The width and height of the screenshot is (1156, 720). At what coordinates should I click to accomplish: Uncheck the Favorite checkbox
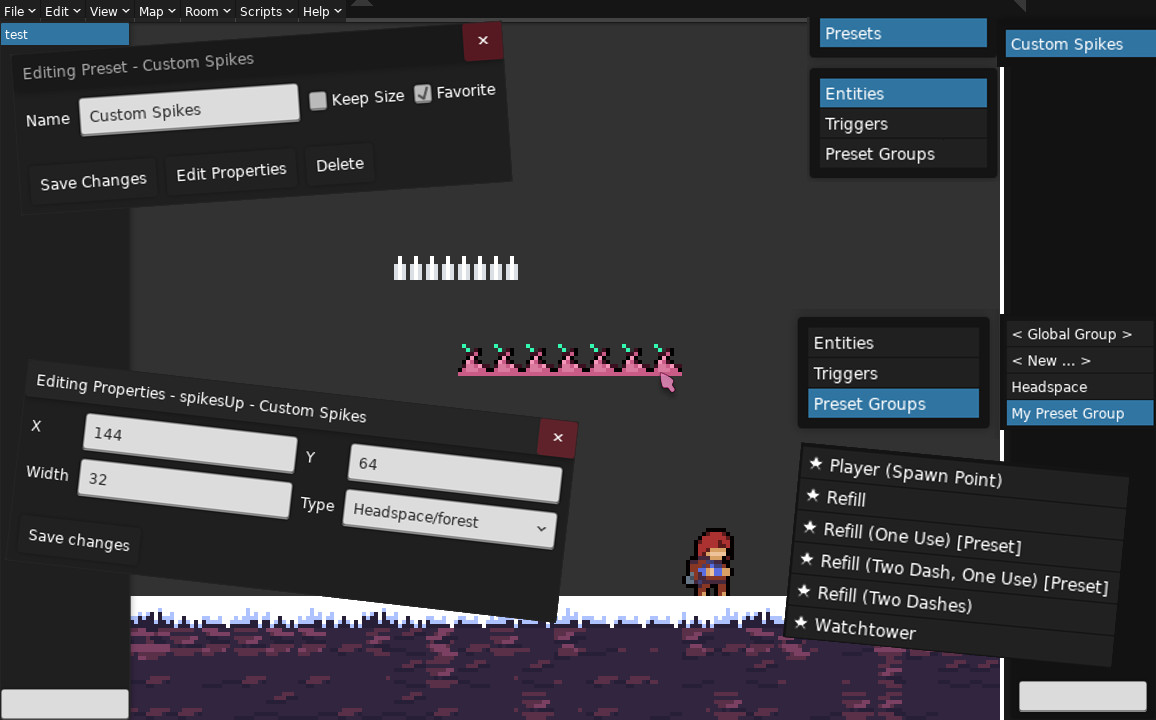[423, 92]
